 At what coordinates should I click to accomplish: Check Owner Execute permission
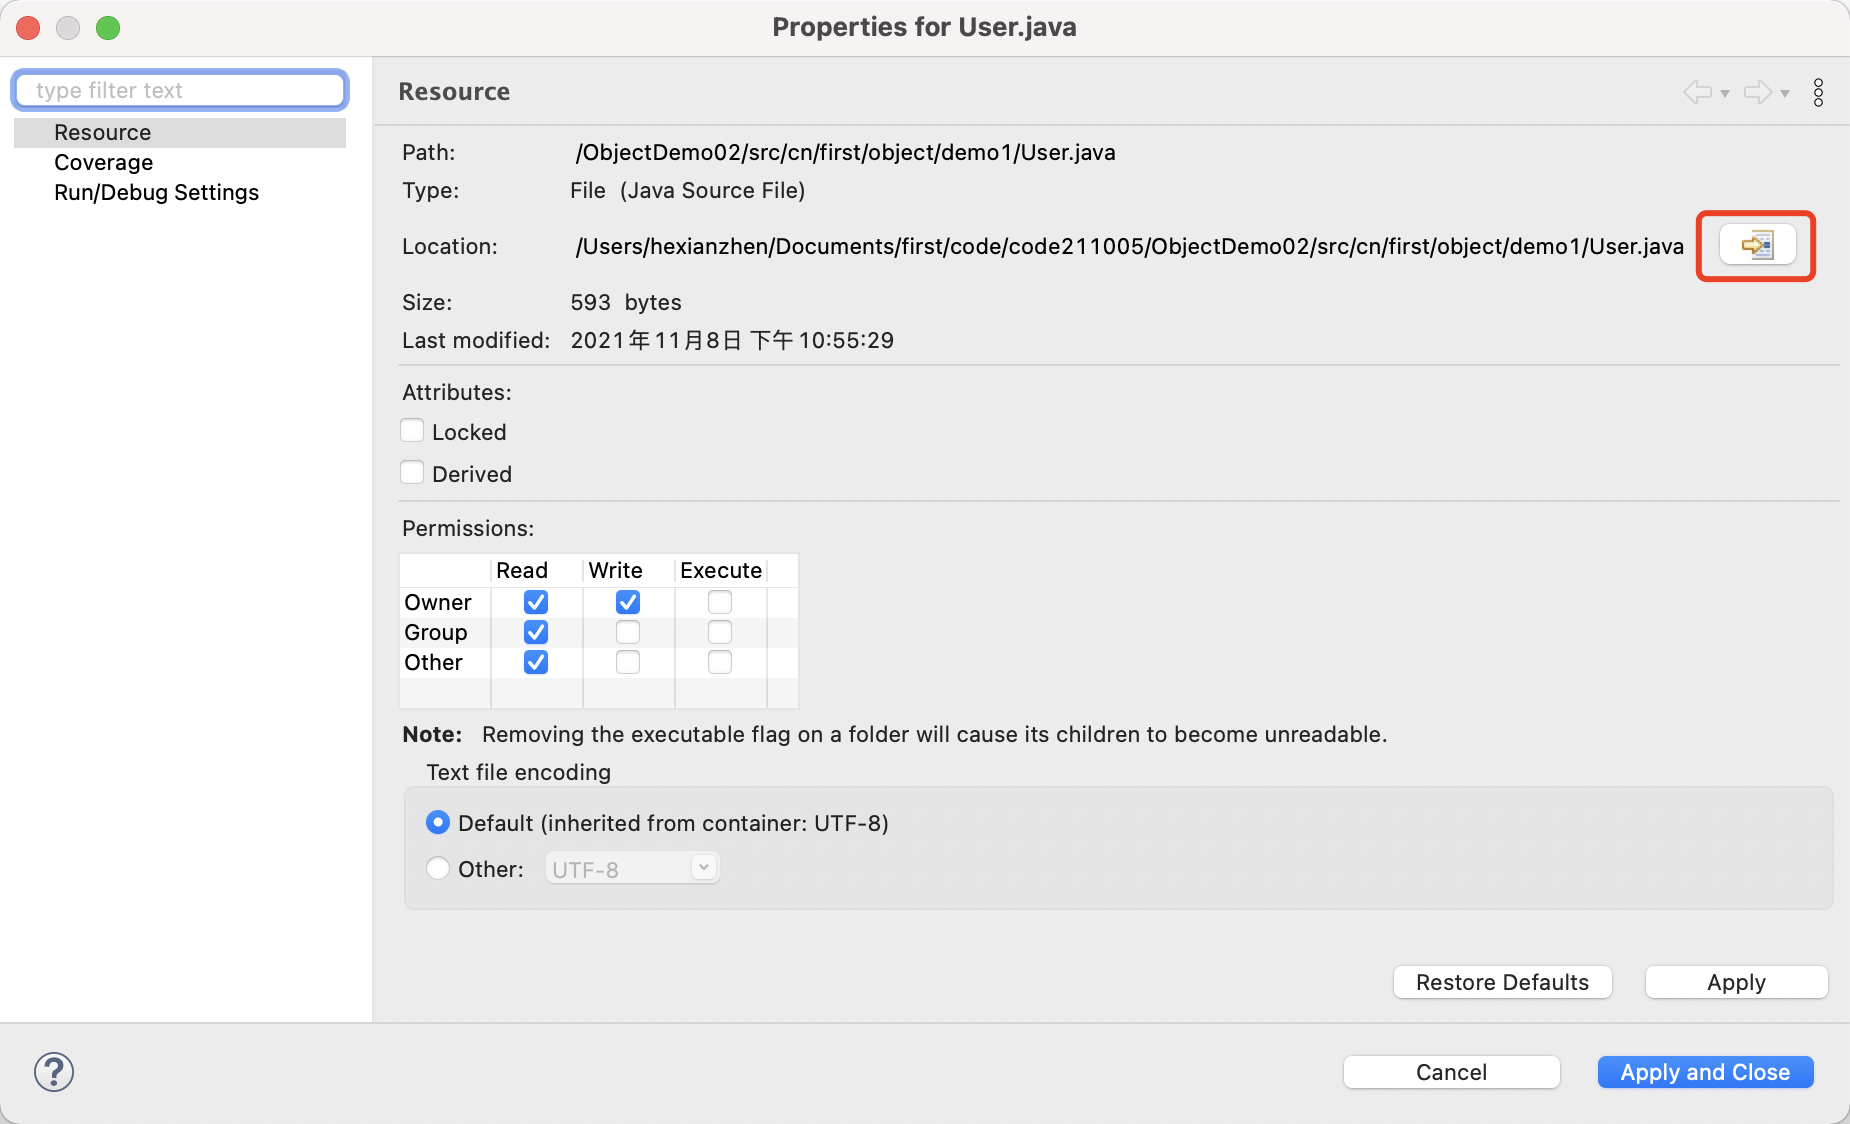point(720,602)
